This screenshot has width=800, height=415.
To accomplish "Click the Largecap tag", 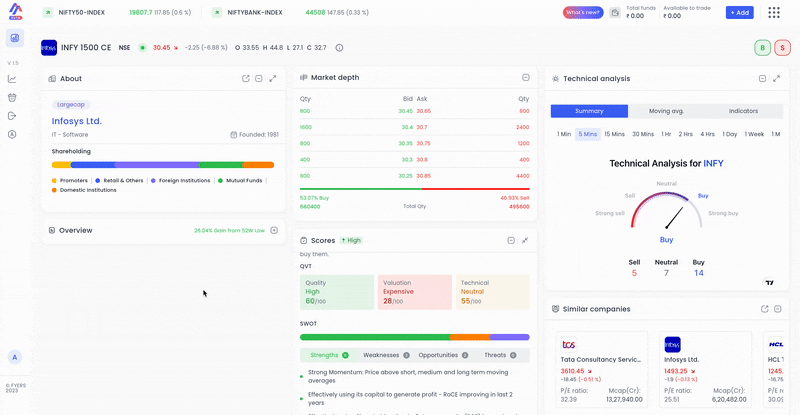I will pos(71,105).
